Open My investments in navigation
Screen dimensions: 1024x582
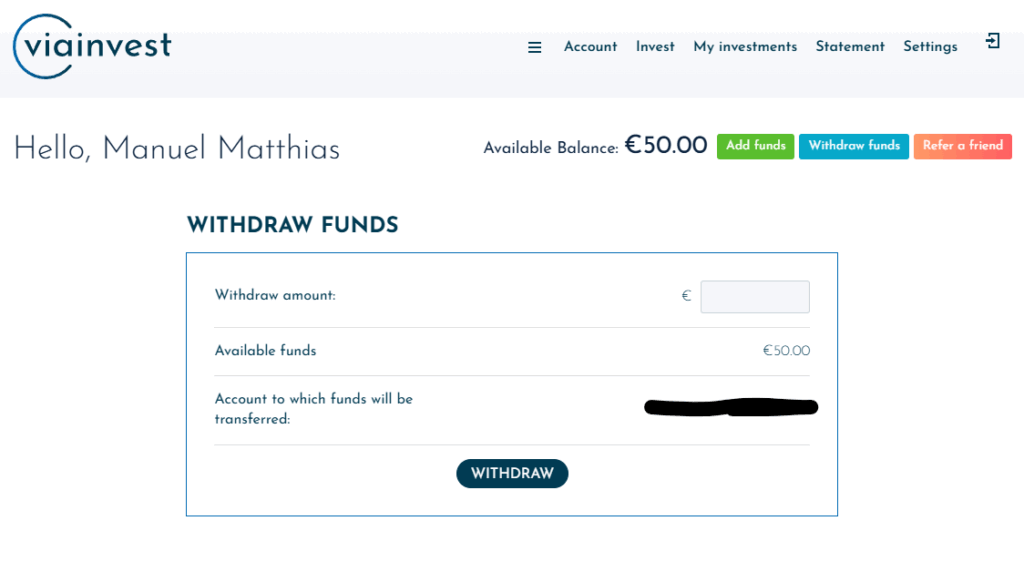(x=745, y=47)
